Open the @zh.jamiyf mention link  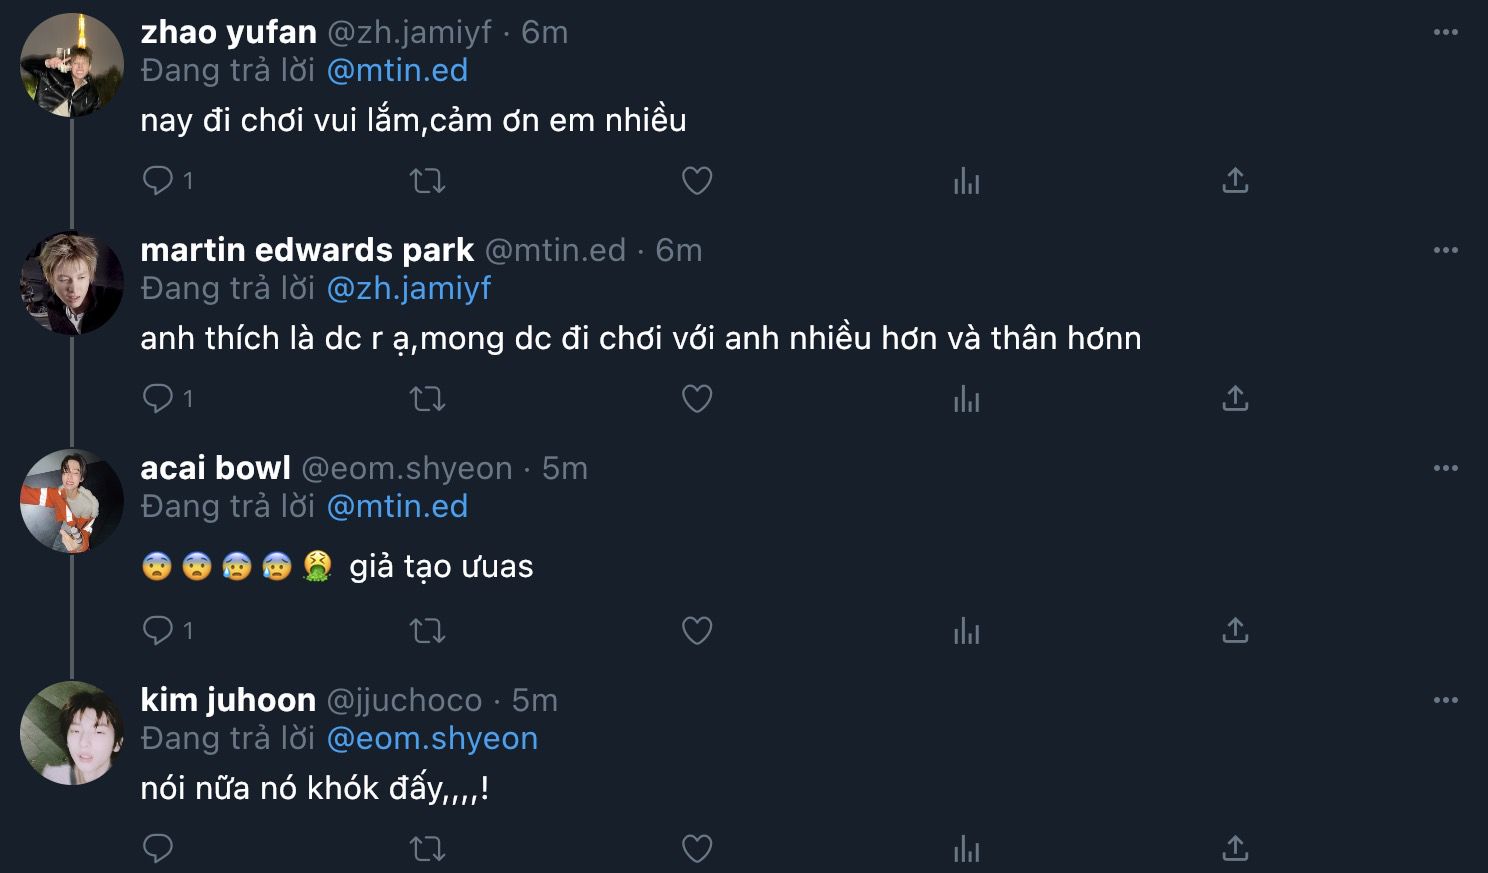[409, 289]
